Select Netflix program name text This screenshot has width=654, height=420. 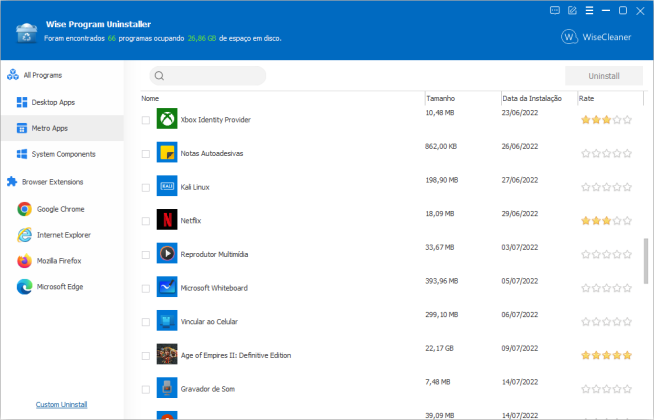pyautogui.click(x=191, y=221)
